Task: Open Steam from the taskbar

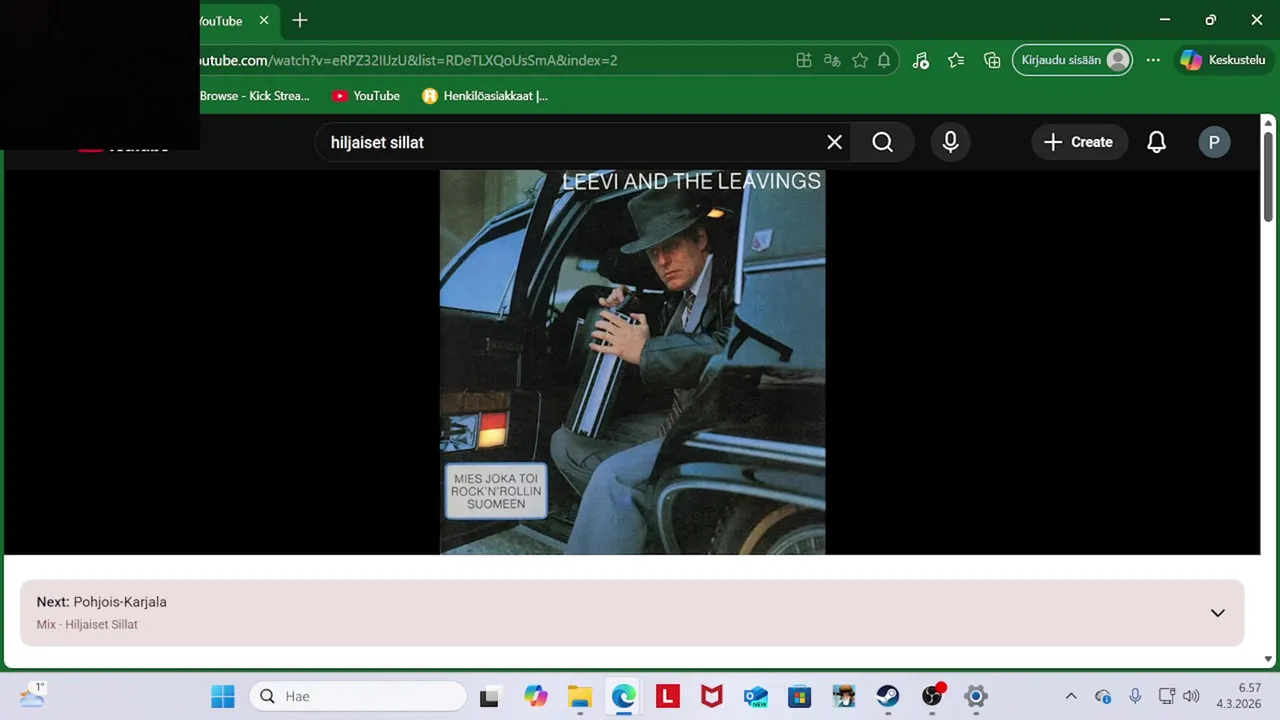Action: pos(888,696)
